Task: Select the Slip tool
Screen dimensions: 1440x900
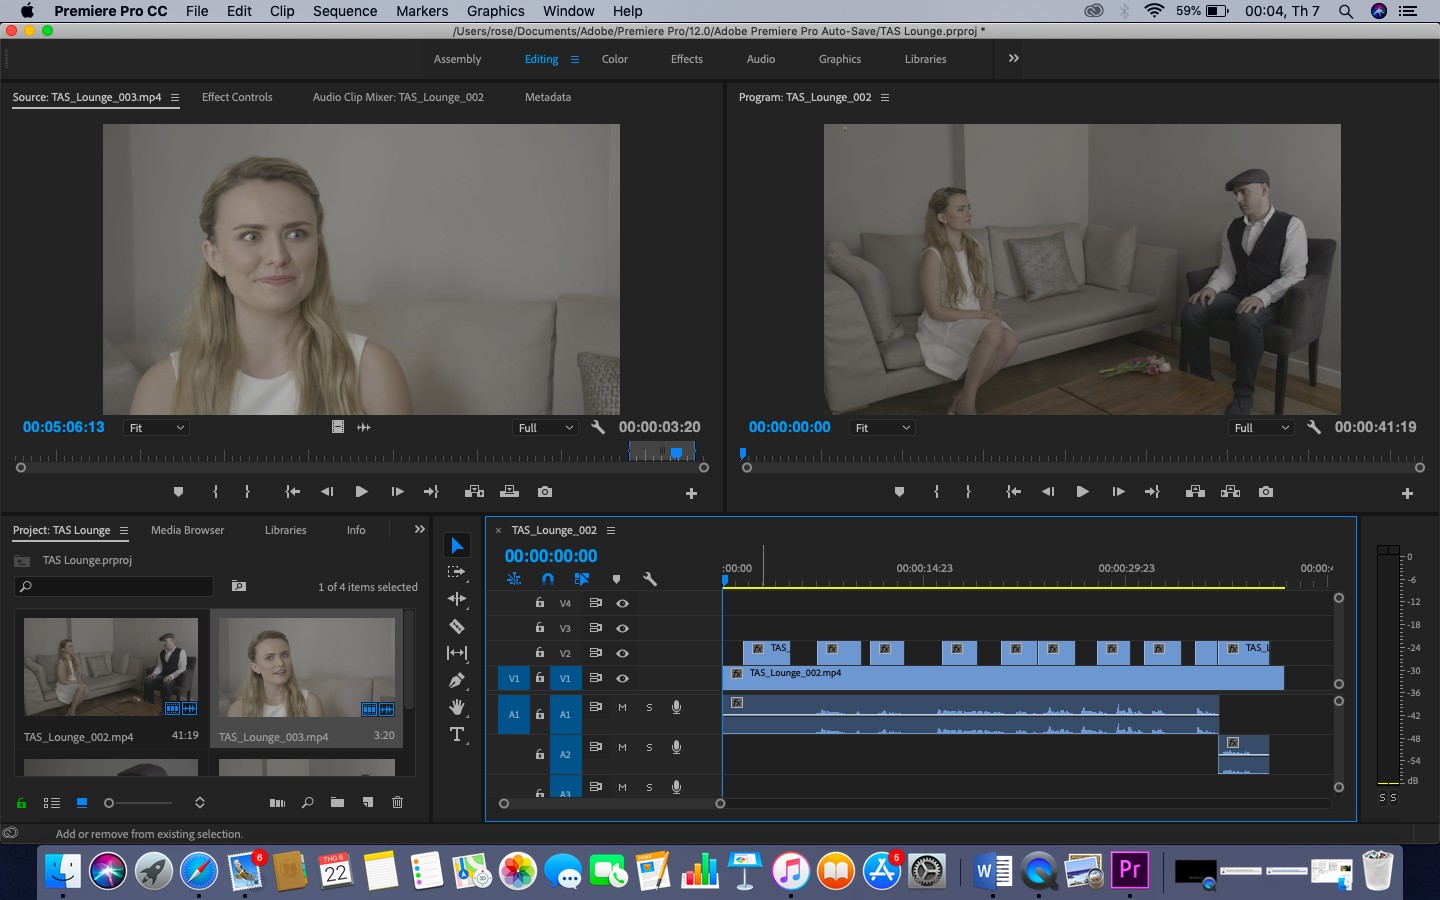Action: coord(457,653)
